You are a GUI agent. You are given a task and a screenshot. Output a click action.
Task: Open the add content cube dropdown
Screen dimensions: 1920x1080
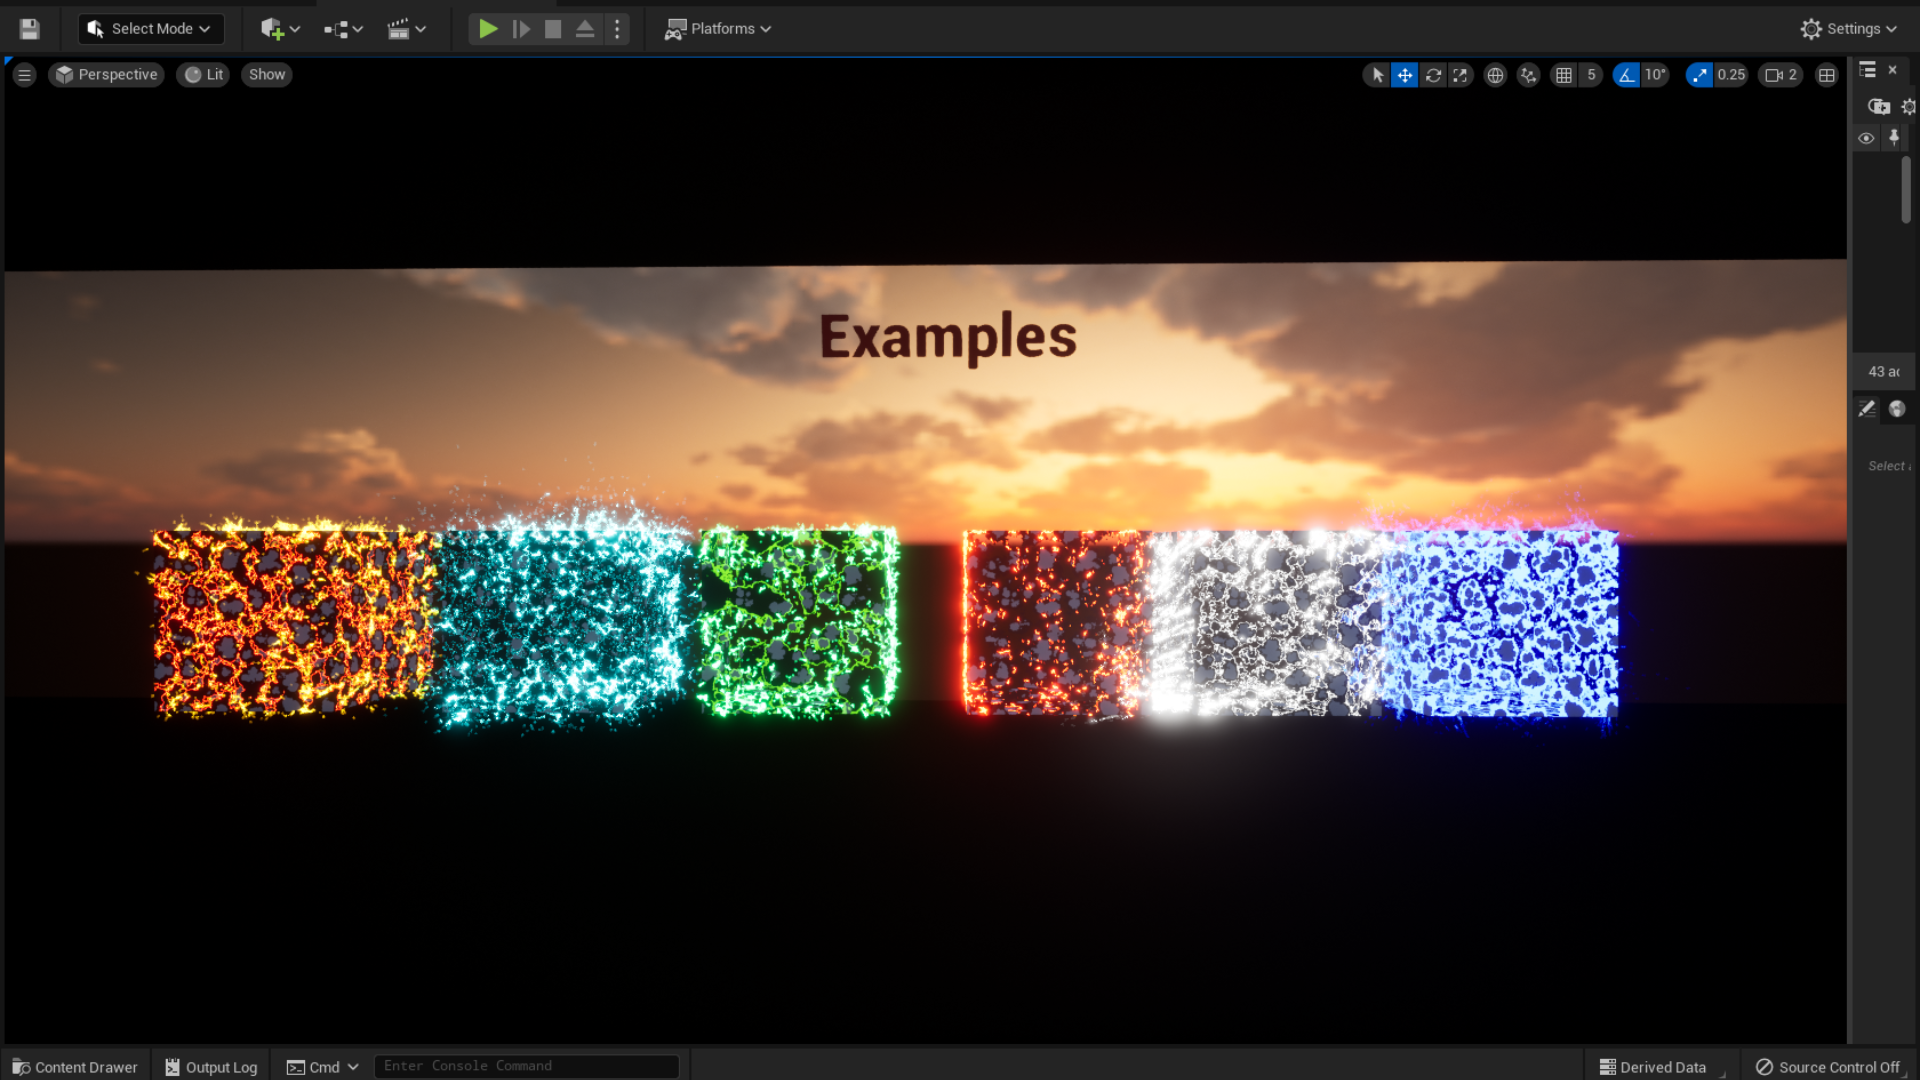[x=280, y=29]
